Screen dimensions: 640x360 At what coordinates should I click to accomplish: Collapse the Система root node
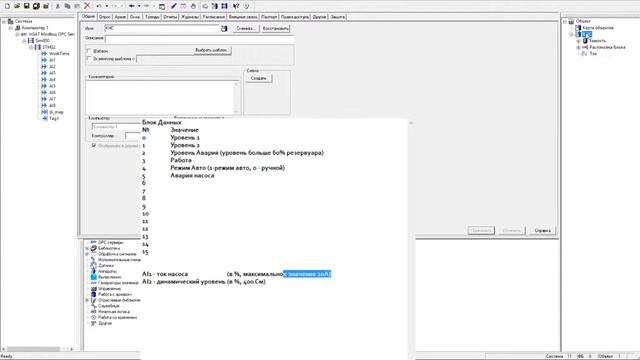(x=4, y=21)
